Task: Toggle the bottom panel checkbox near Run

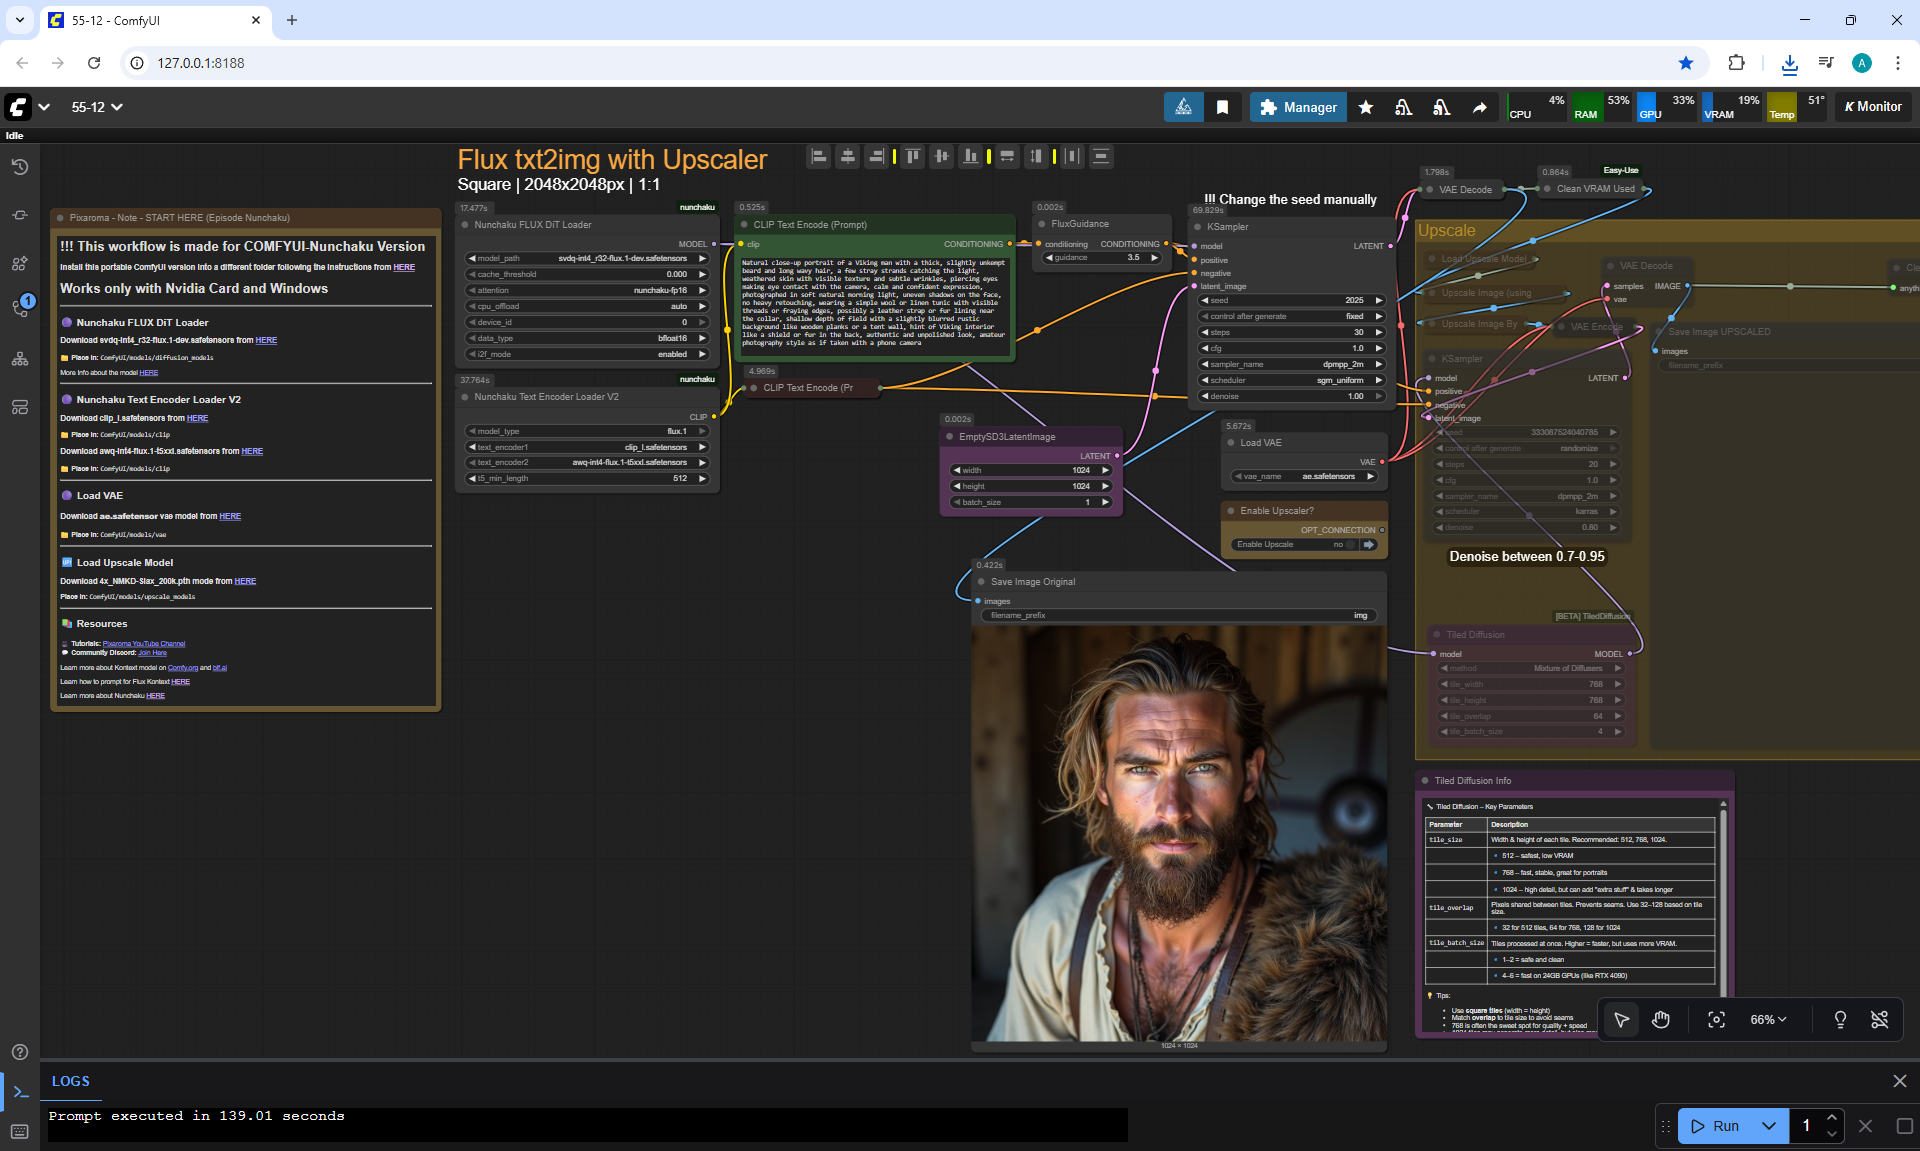Action: 1904,1126
